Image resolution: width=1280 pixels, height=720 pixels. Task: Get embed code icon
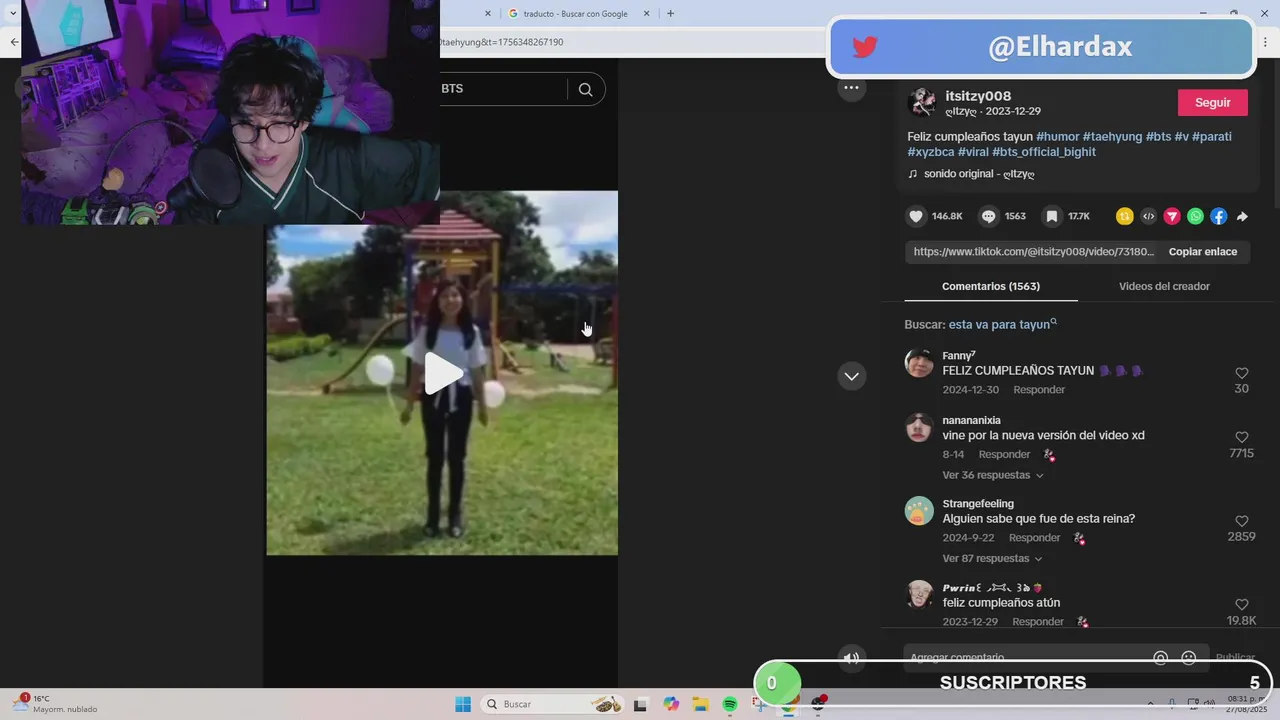coord(1148,216)
